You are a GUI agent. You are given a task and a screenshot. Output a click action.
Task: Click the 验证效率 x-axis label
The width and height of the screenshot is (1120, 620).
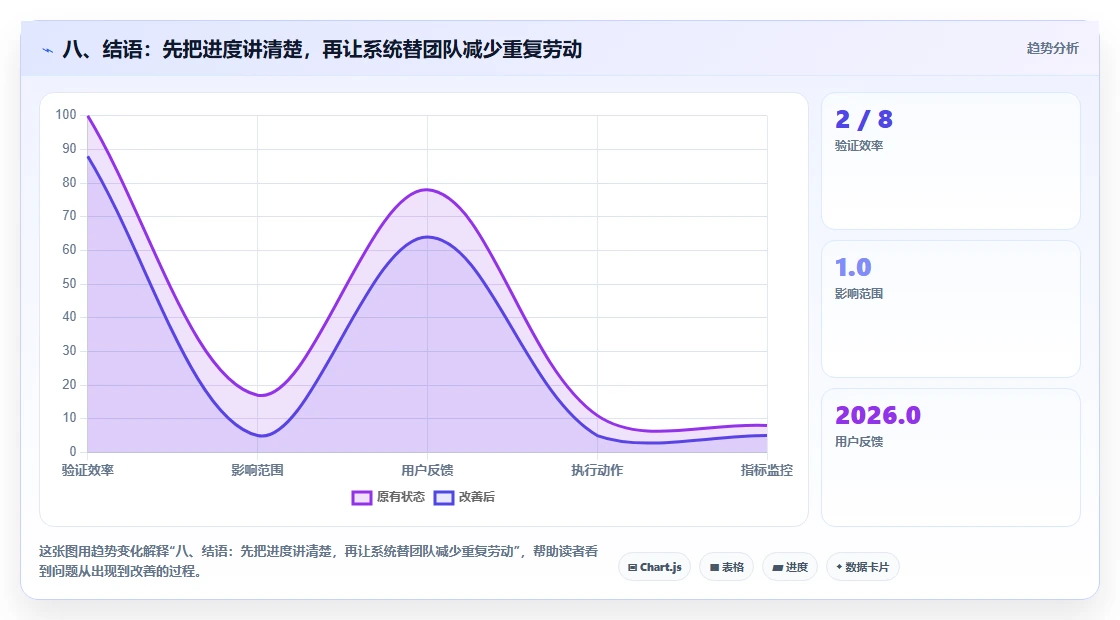(x=88, y=470)
